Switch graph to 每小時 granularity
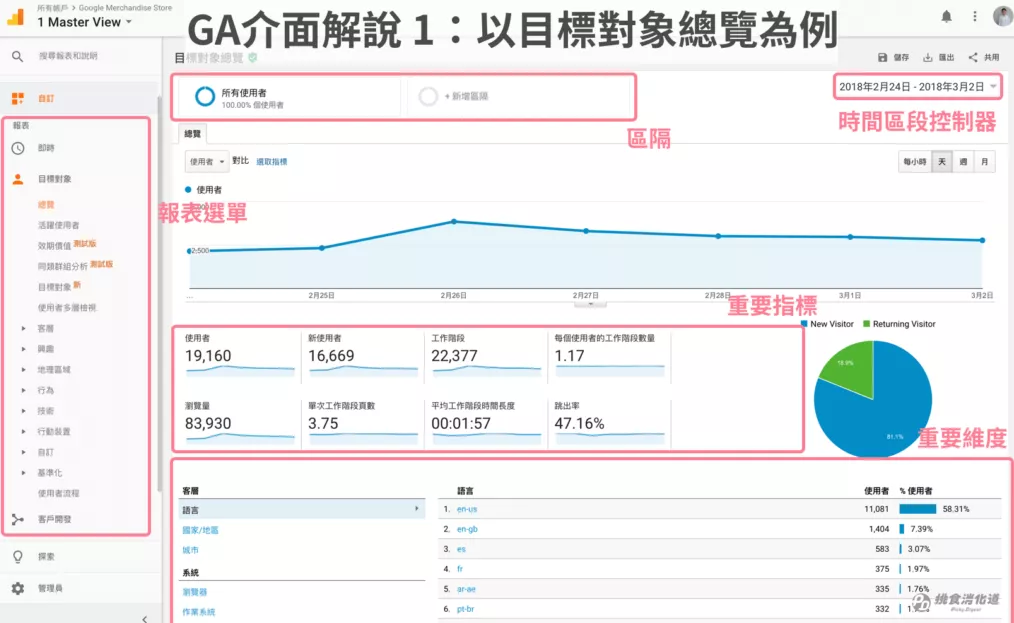1014x623 pixels. click(x=914, y=162)
